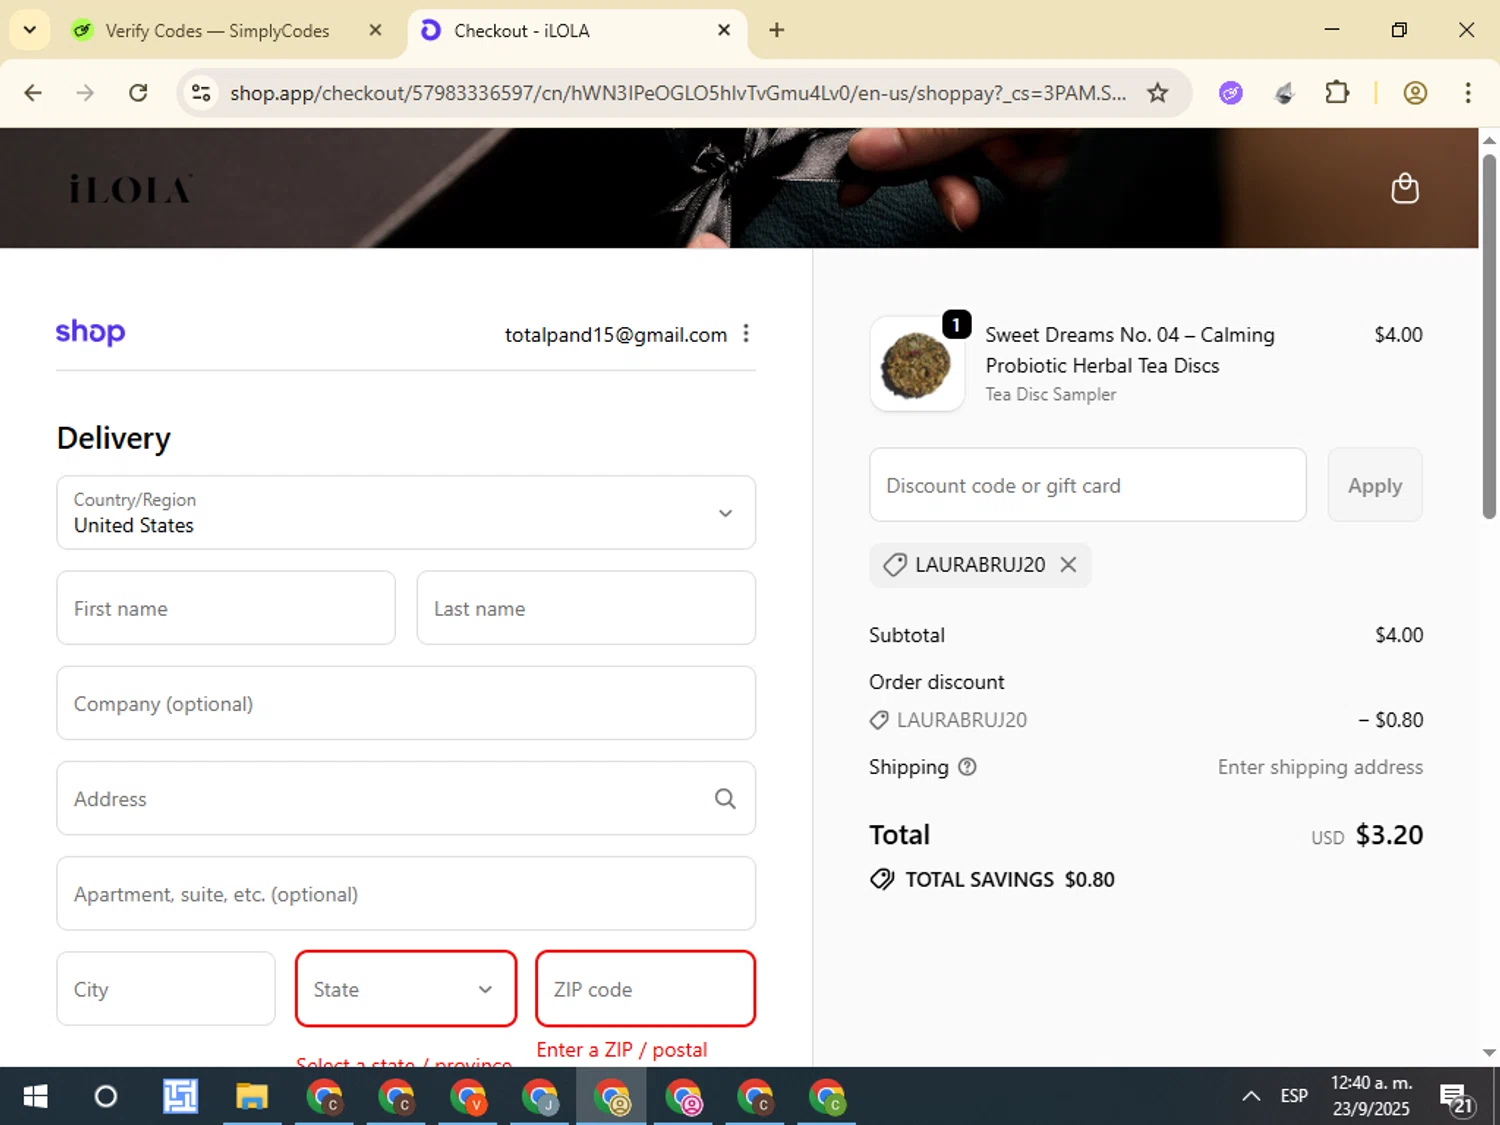Click the 'TOTAL SAVINGS $0.80' text
Image resolution: width=1500 pixels, height=1125 pixels.
[x=1010, y=879]
